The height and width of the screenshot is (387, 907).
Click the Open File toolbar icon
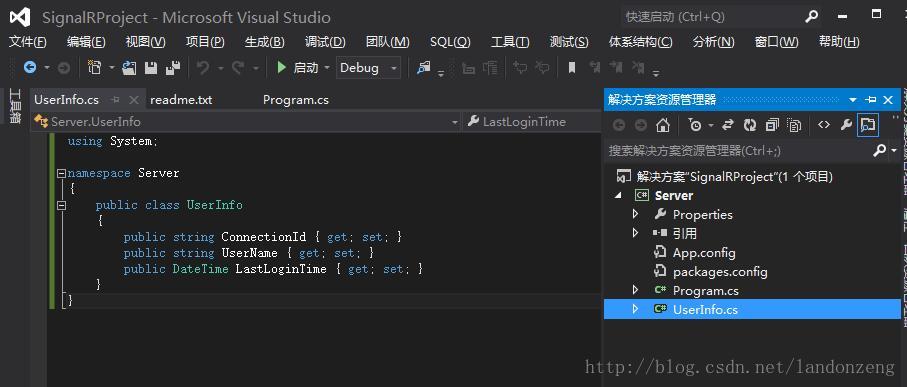[x=129, y=68]
